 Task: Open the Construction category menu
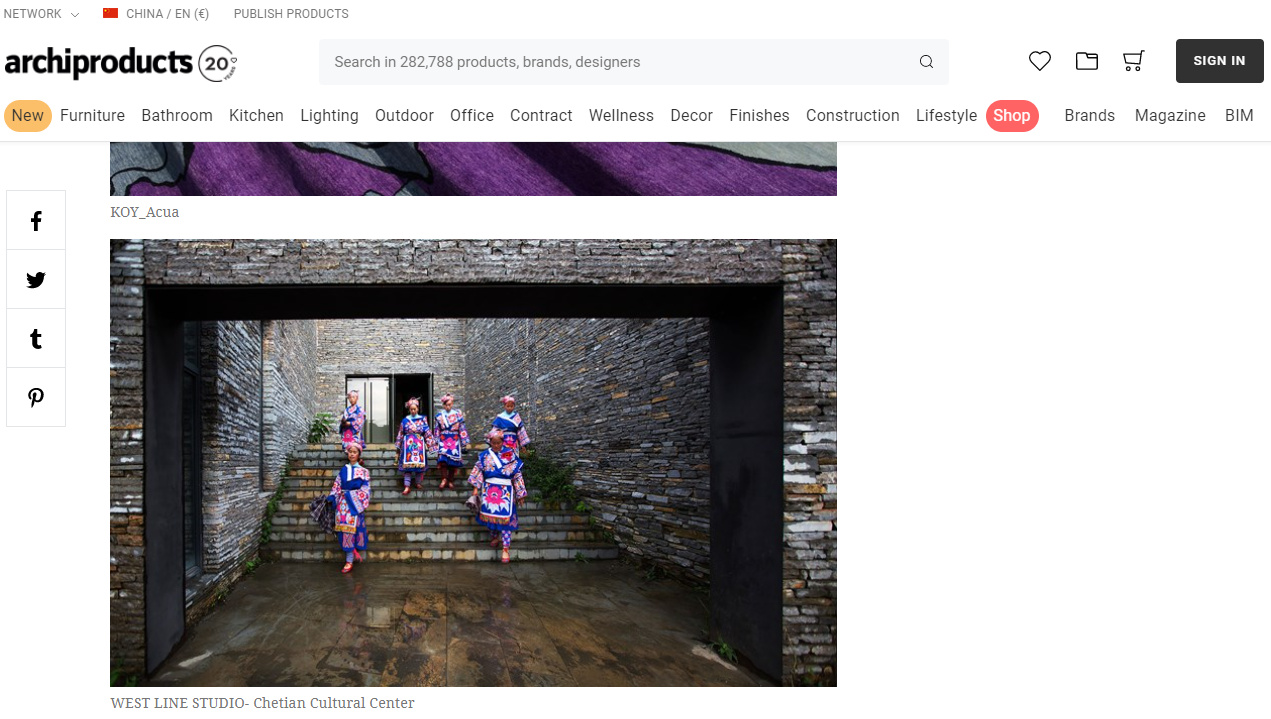[x=853, y=116]
